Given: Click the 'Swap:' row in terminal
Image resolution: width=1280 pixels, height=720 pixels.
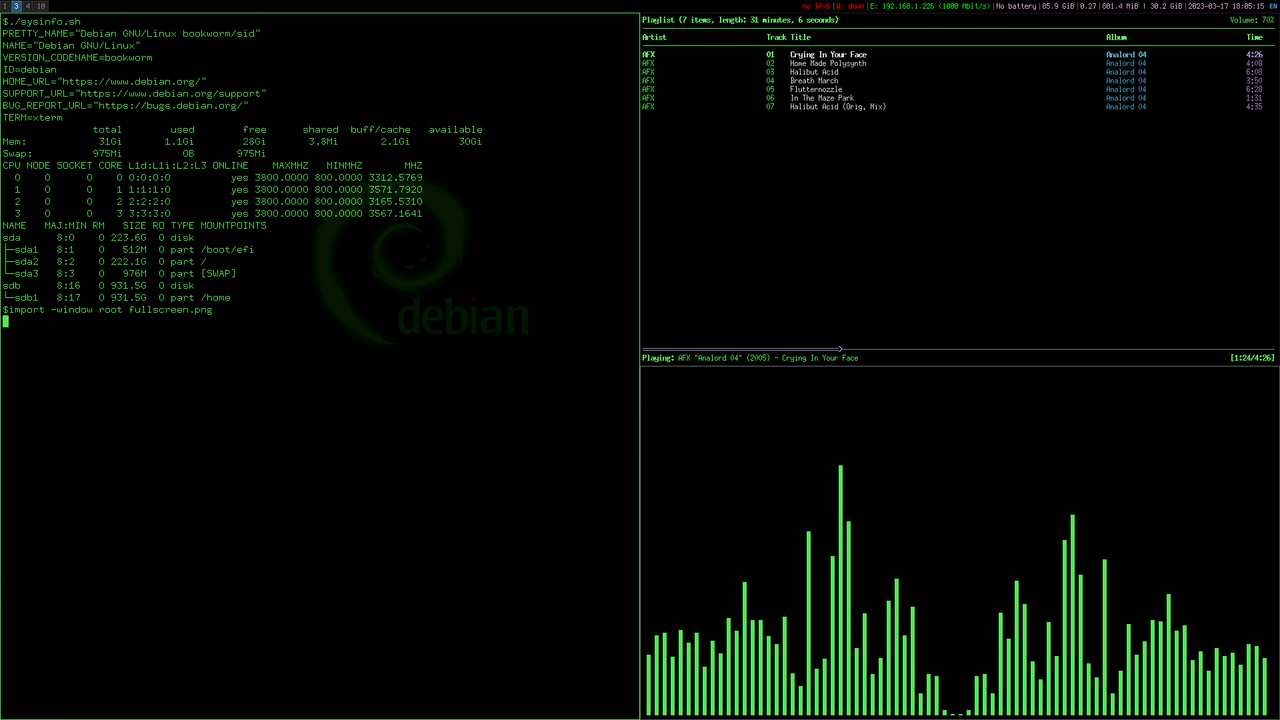Looking at the screenshot, I should (134, 153).
